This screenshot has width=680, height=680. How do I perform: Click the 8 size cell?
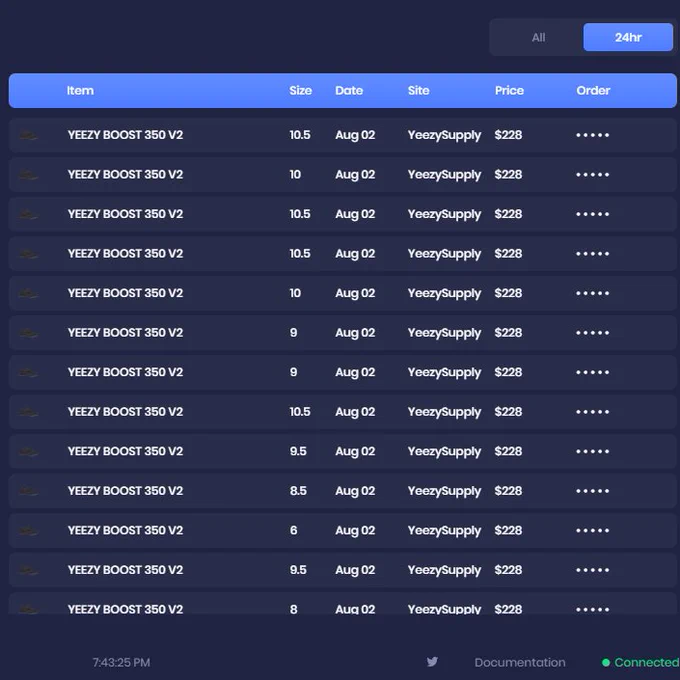pyautogui.click(x=294, y=609)
